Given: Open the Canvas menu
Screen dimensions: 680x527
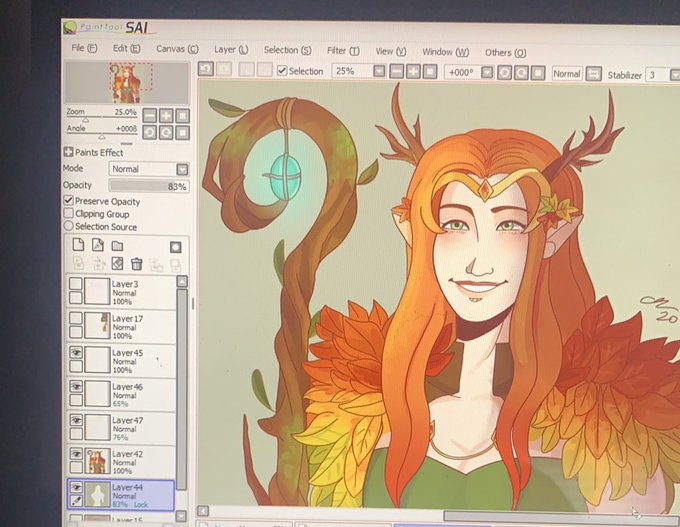Looking at the screenshot, I should pos(177,49).
